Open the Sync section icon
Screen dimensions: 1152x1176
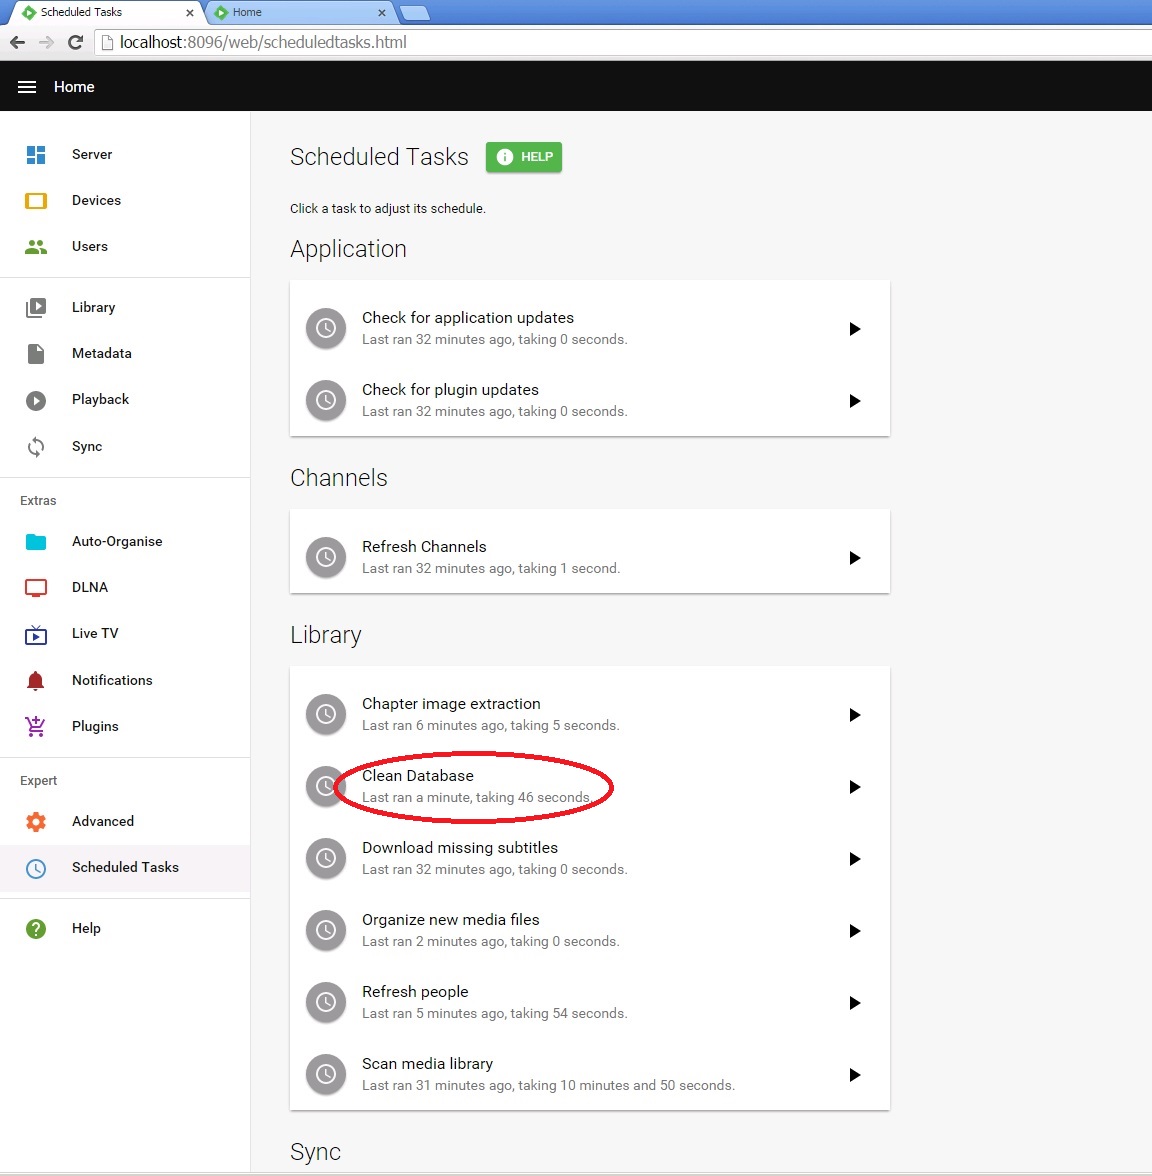click(x=36, y=446)
